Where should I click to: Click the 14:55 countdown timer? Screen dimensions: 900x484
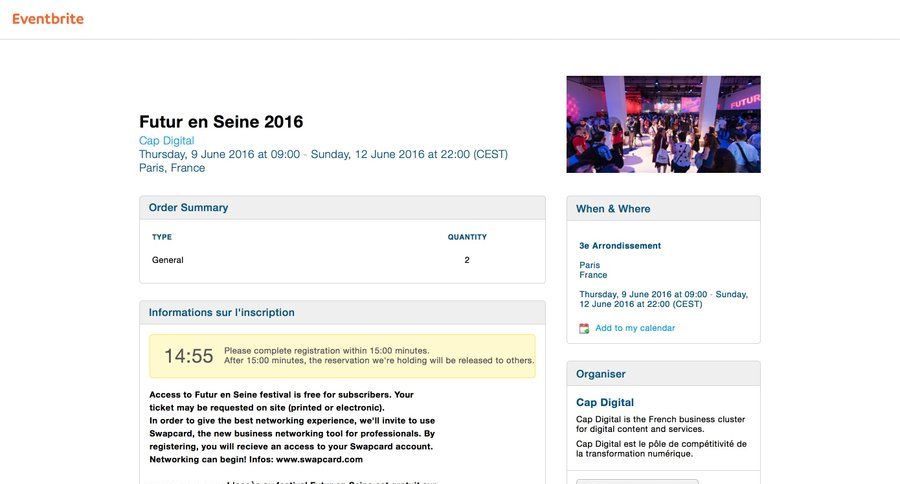pos(188,356)
